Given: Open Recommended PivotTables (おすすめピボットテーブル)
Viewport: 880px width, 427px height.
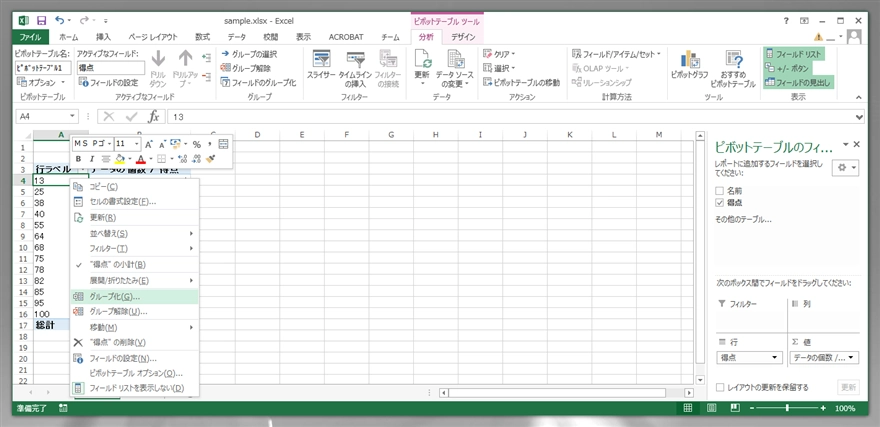Looking at the screenshot, I should [733, 70].
